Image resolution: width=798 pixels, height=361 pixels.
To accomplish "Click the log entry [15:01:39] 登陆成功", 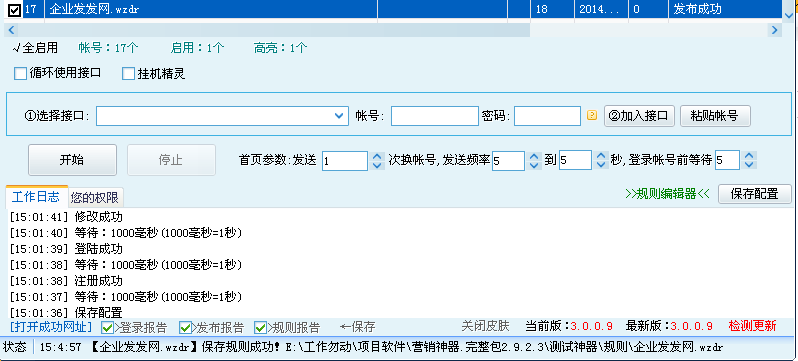I will [x=66, y=249].
